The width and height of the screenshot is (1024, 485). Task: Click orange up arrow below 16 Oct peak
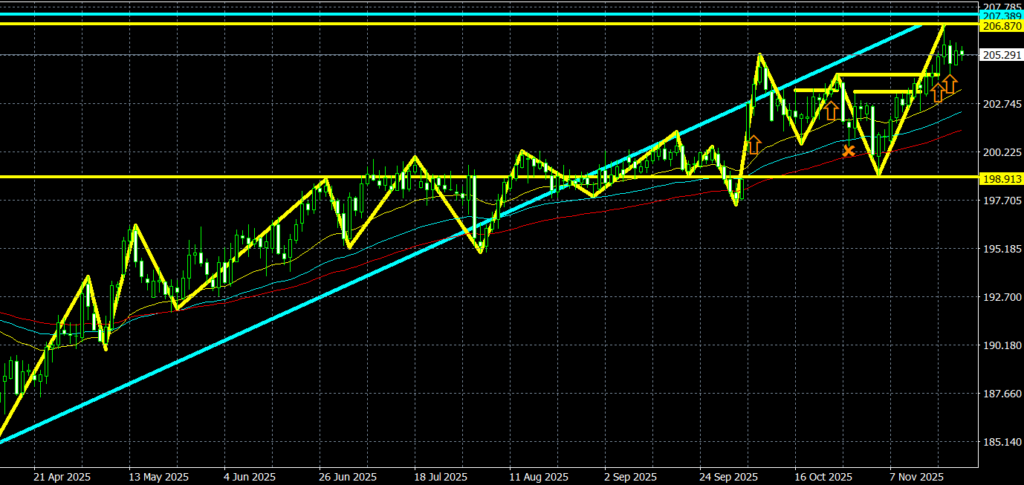coord(831,109)
